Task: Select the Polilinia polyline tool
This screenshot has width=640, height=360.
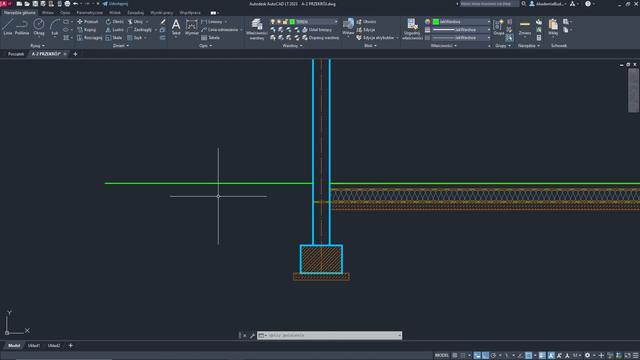Action: [x=22, y=27]
